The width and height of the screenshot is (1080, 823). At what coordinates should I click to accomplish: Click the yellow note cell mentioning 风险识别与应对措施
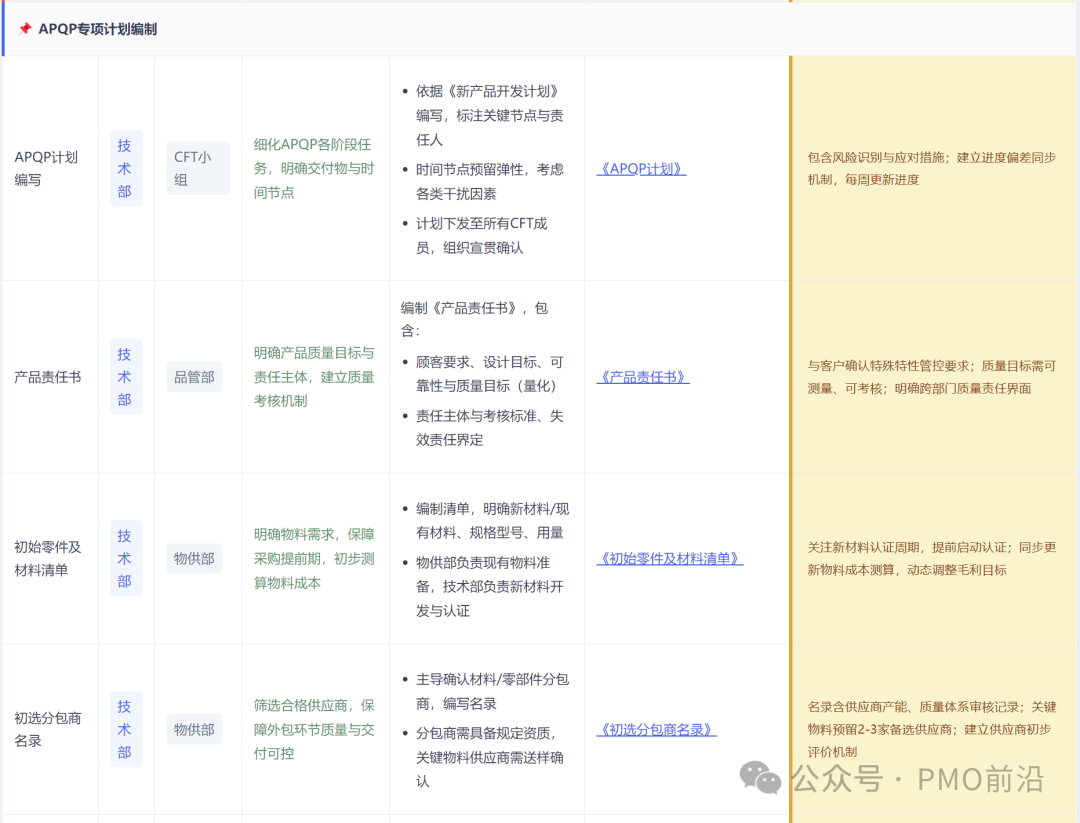click(x=930, y=168)
